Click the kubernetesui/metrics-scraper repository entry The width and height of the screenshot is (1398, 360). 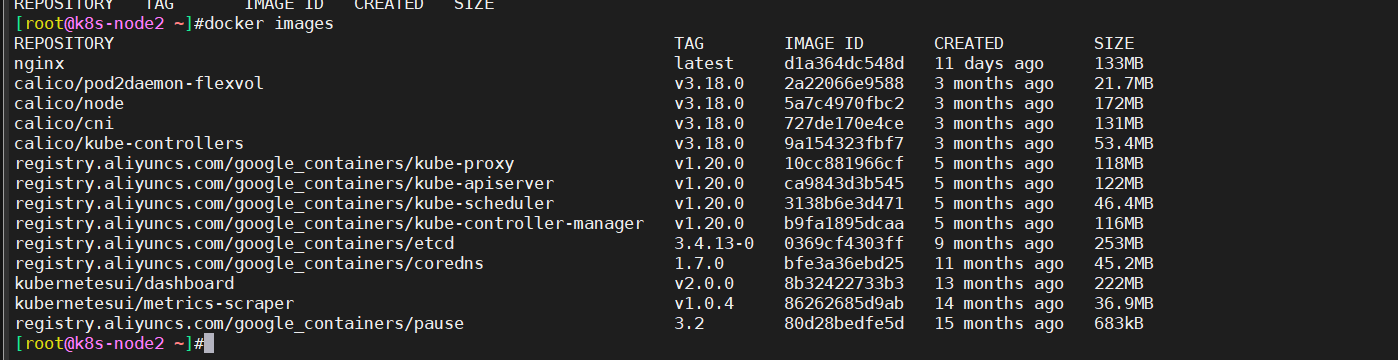[x=154, y=304]
